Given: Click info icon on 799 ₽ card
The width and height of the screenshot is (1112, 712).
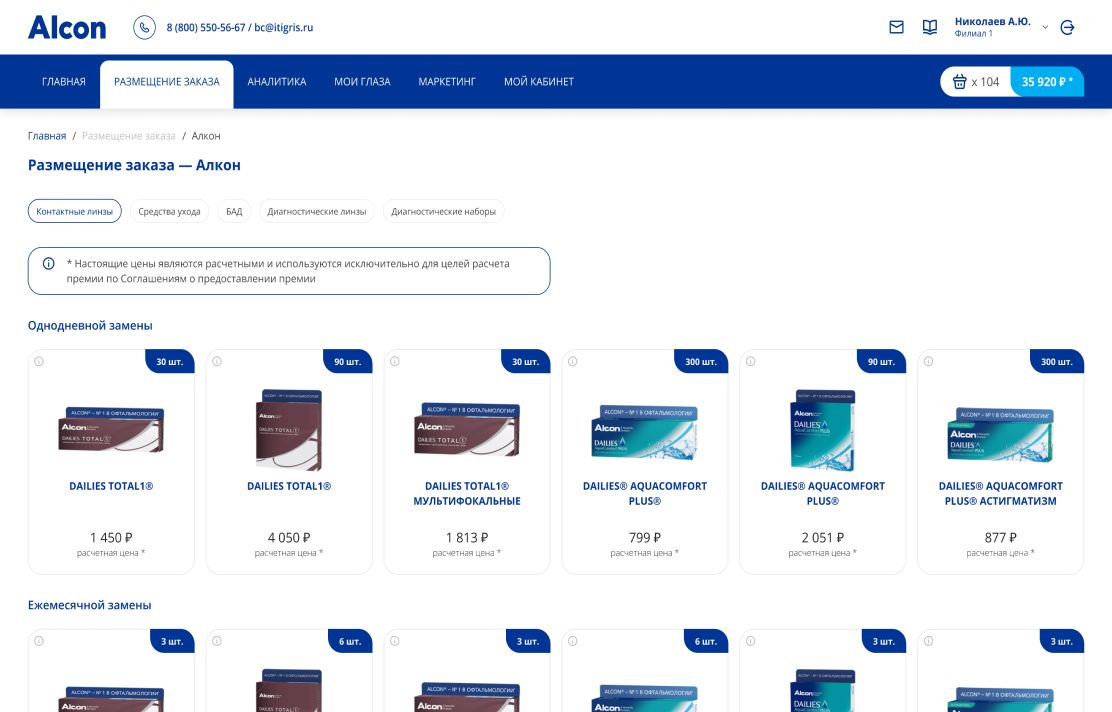Looking at the screenshot, I should (x=572, y=361).
